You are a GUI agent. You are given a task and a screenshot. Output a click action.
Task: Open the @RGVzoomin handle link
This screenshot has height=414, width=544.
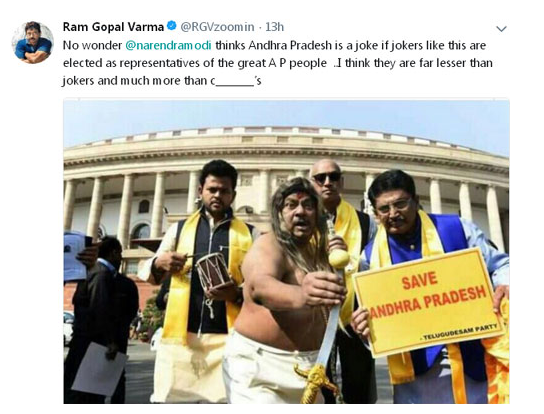click(217, 27)
